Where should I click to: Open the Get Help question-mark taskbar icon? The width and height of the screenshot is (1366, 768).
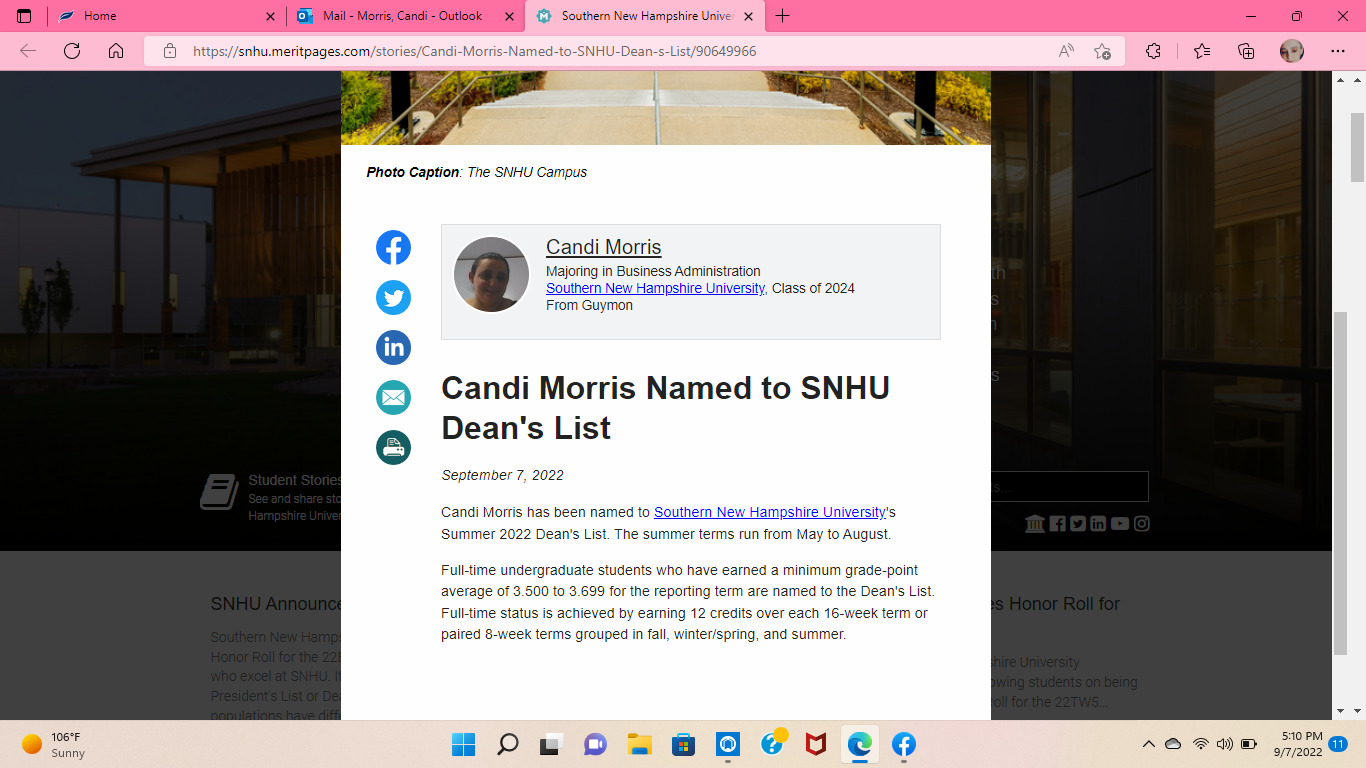tap(773, 744)
